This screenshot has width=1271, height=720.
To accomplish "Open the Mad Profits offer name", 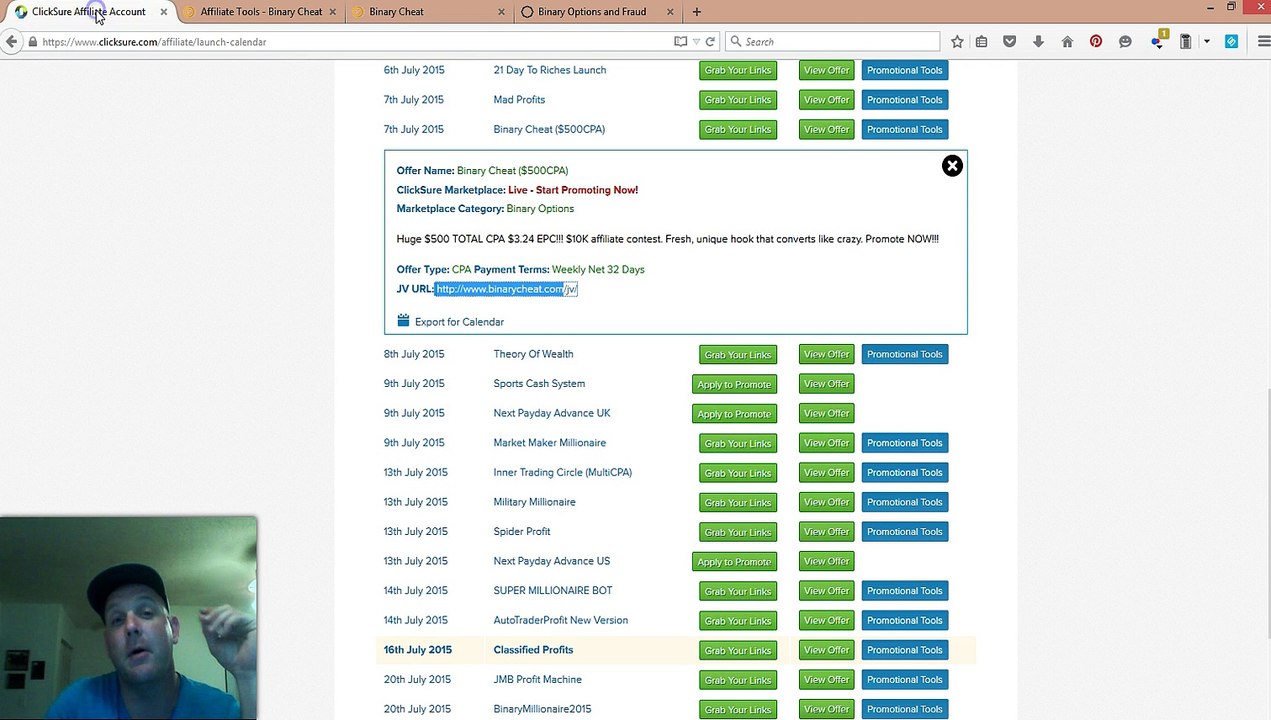I will click(519, 100).
